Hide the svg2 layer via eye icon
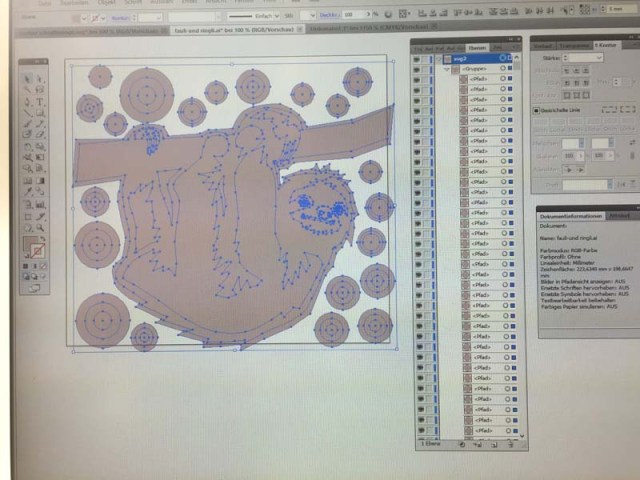Image resolution: width=640 pixels, height=480 pixels. point(418,60)
